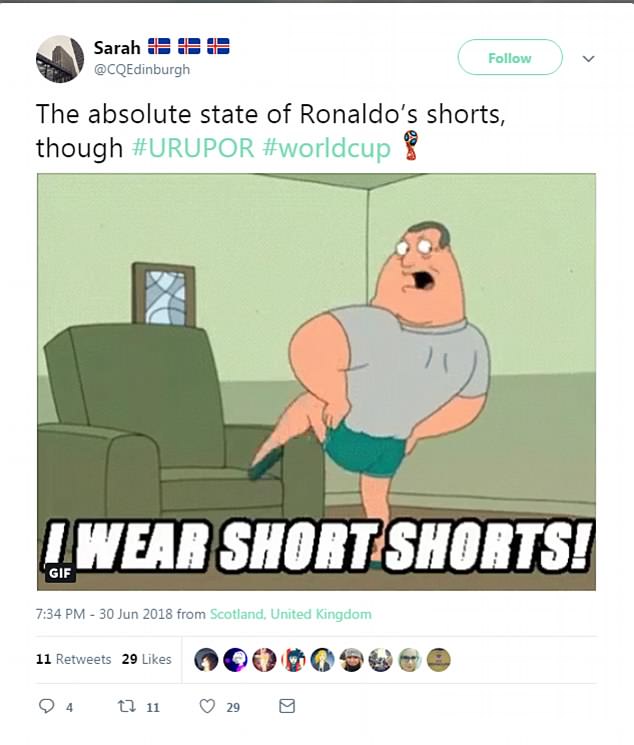Open the #URUPOR hashtag
This screenshot has height=745, width=634.
pos(193,148)
